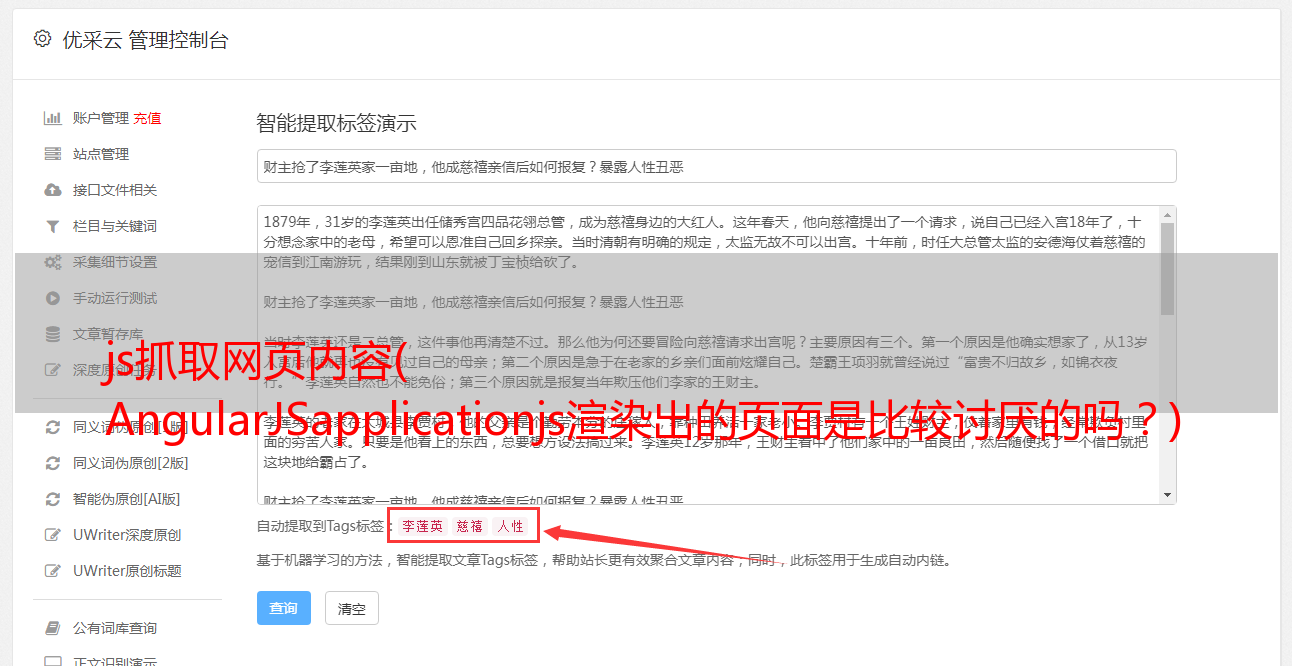
Task: Click the play circle icon for 手动运行测试
Action: coord(53,298)
